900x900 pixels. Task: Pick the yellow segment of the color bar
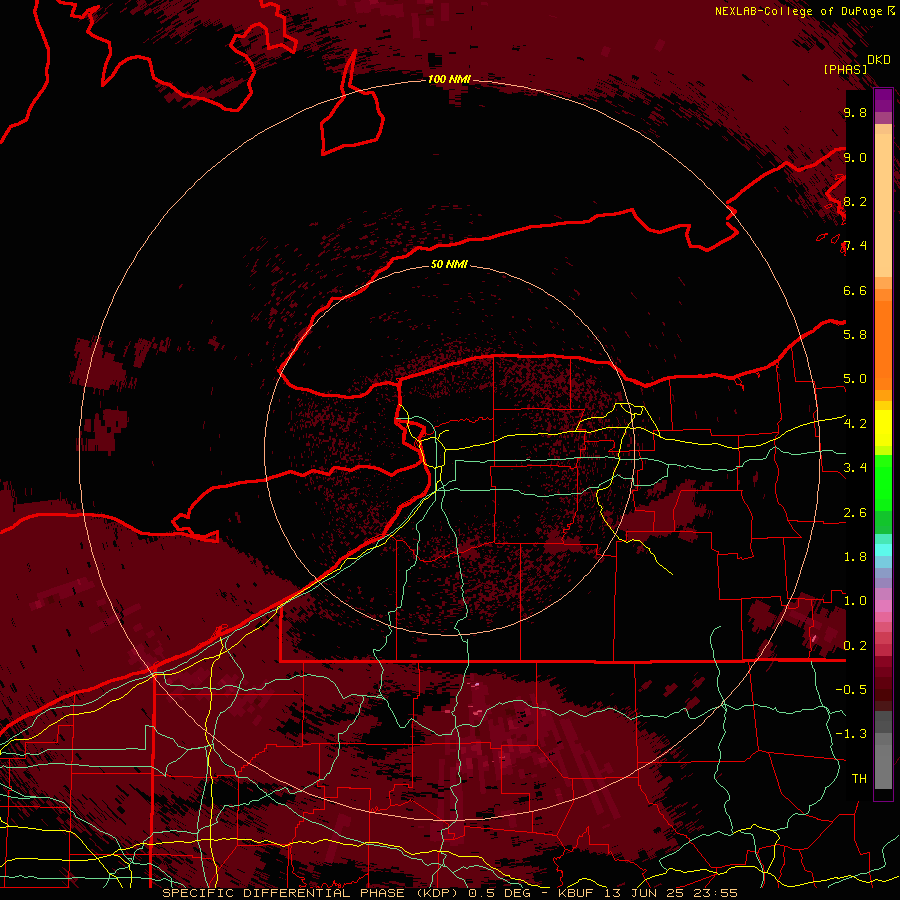(x=883, y=428)
